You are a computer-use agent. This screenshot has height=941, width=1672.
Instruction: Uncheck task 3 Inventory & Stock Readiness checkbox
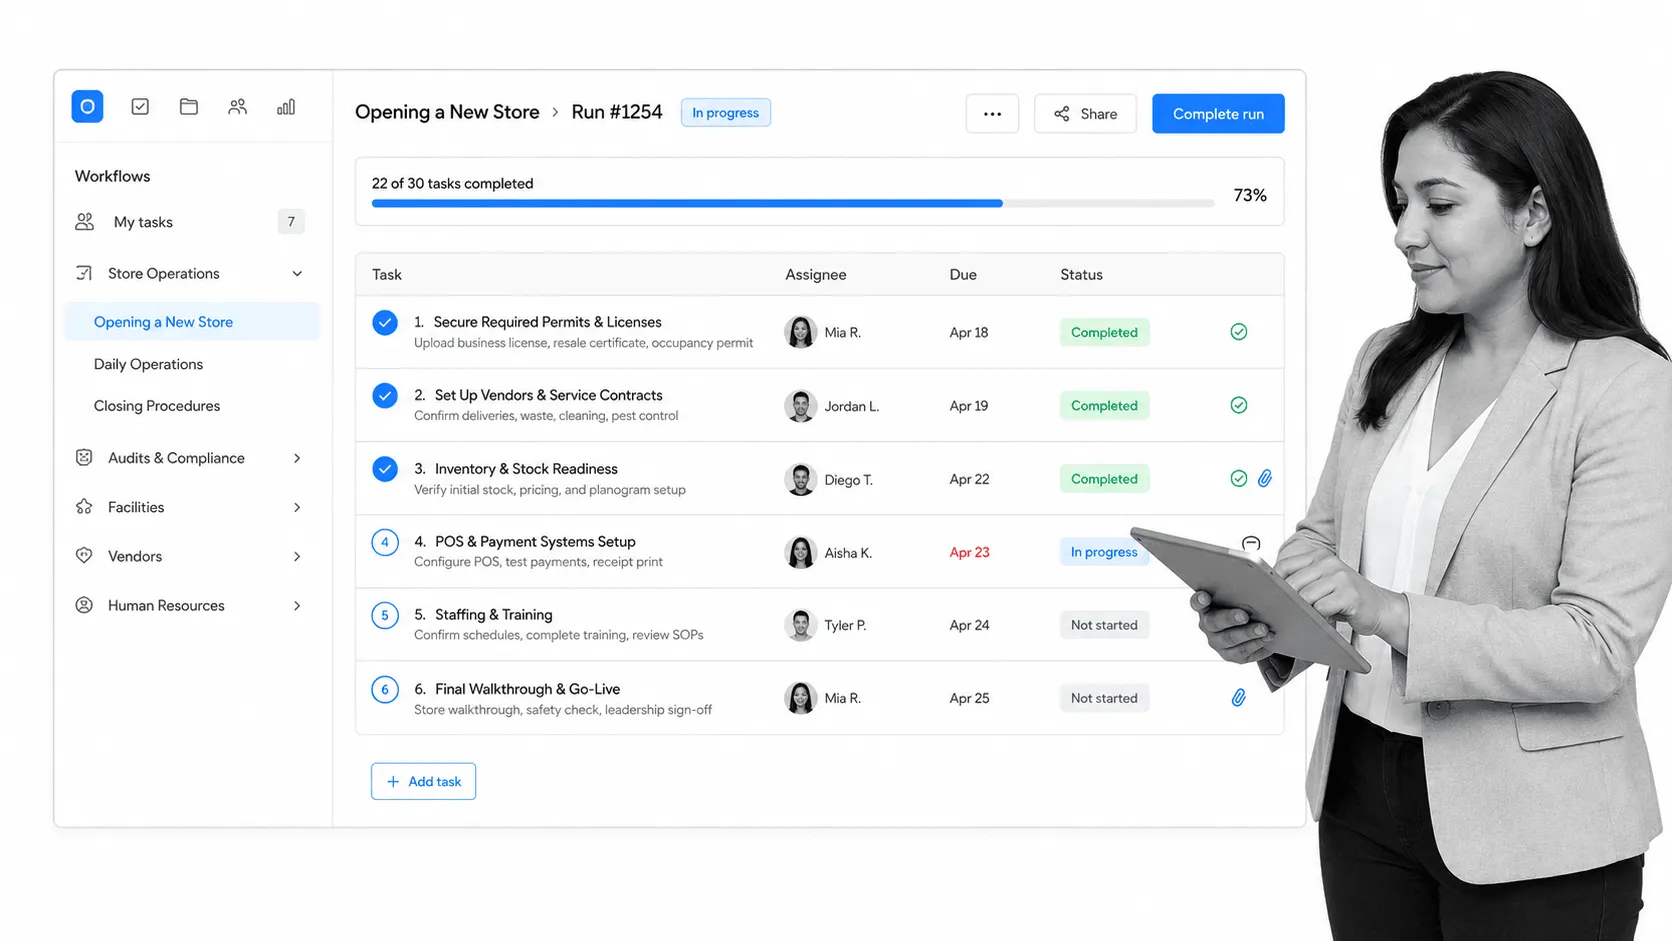point(385,469)
